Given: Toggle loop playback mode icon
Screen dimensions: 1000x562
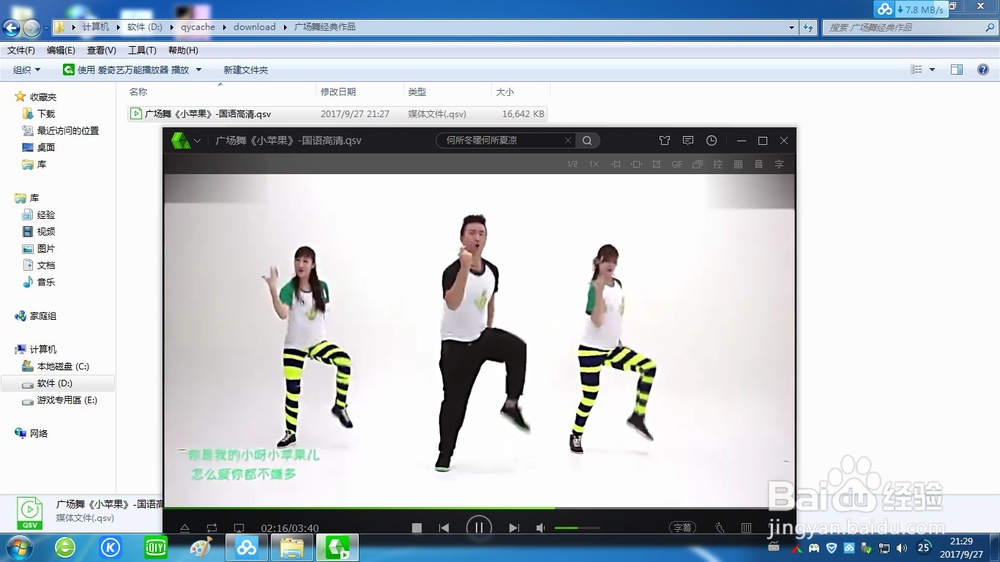Looking at the screenshot, I should (x=212, y=528).
